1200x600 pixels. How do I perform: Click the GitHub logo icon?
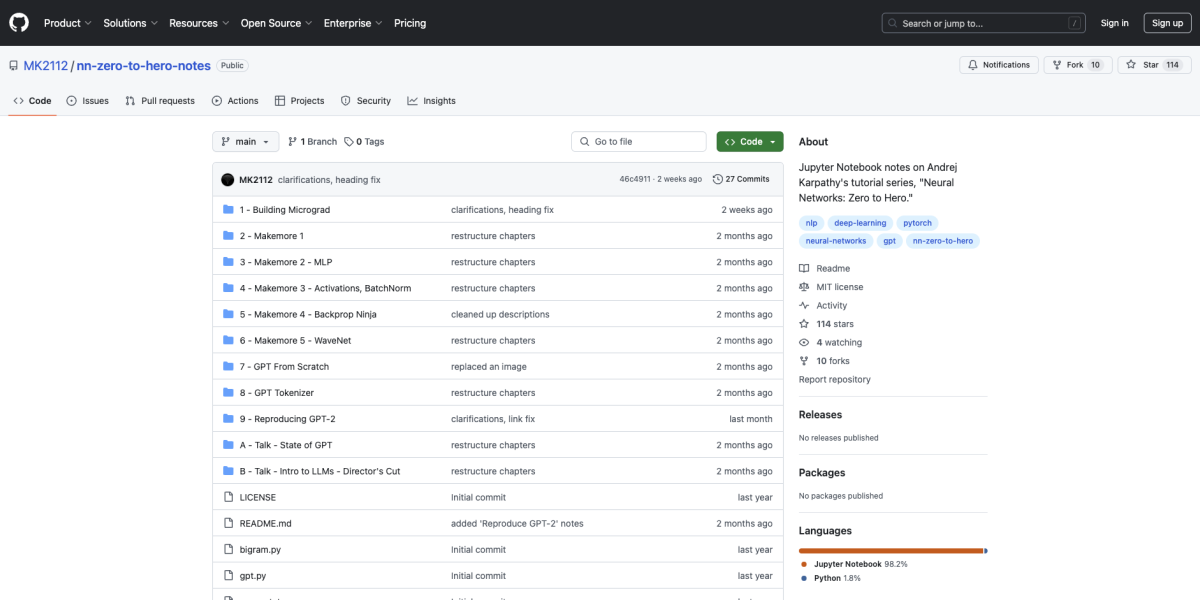[x=19, y=22]
